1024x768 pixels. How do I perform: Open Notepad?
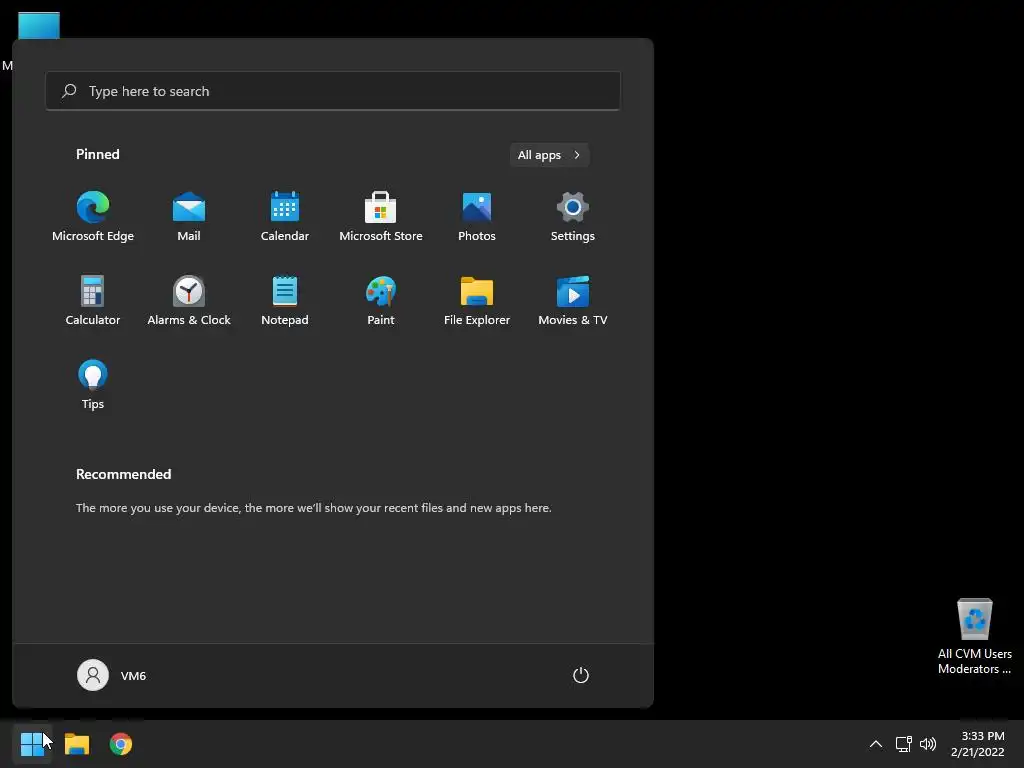click(285, 301)
